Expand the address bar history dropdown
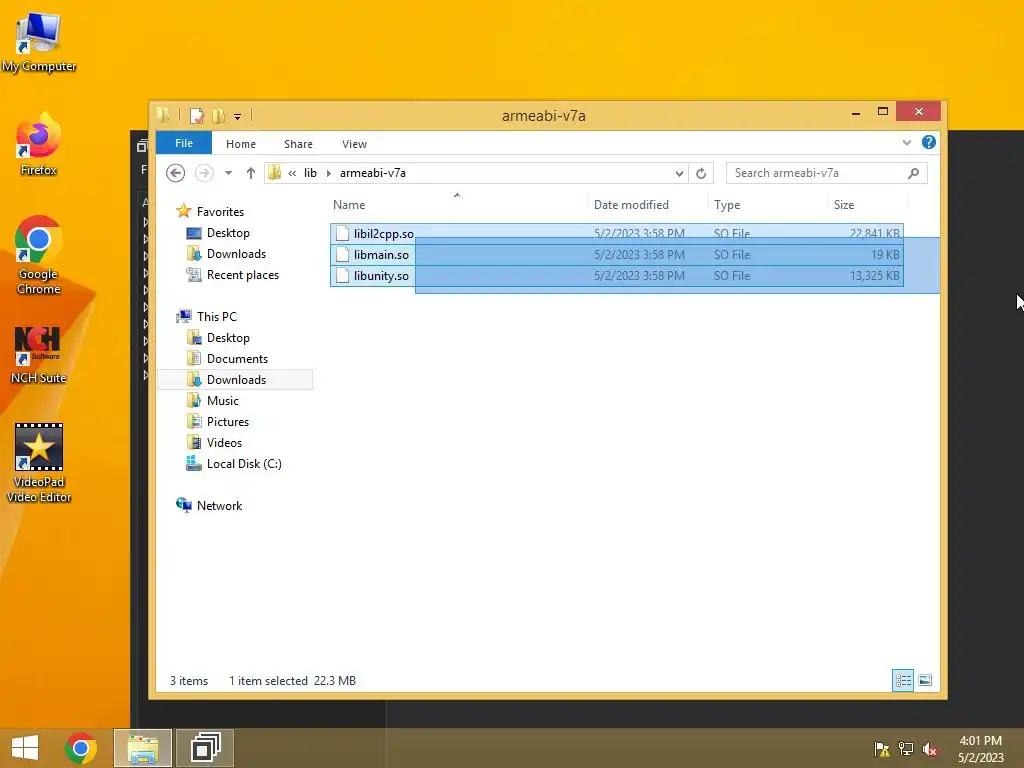 pyautogui.click(x=679, y=173)
